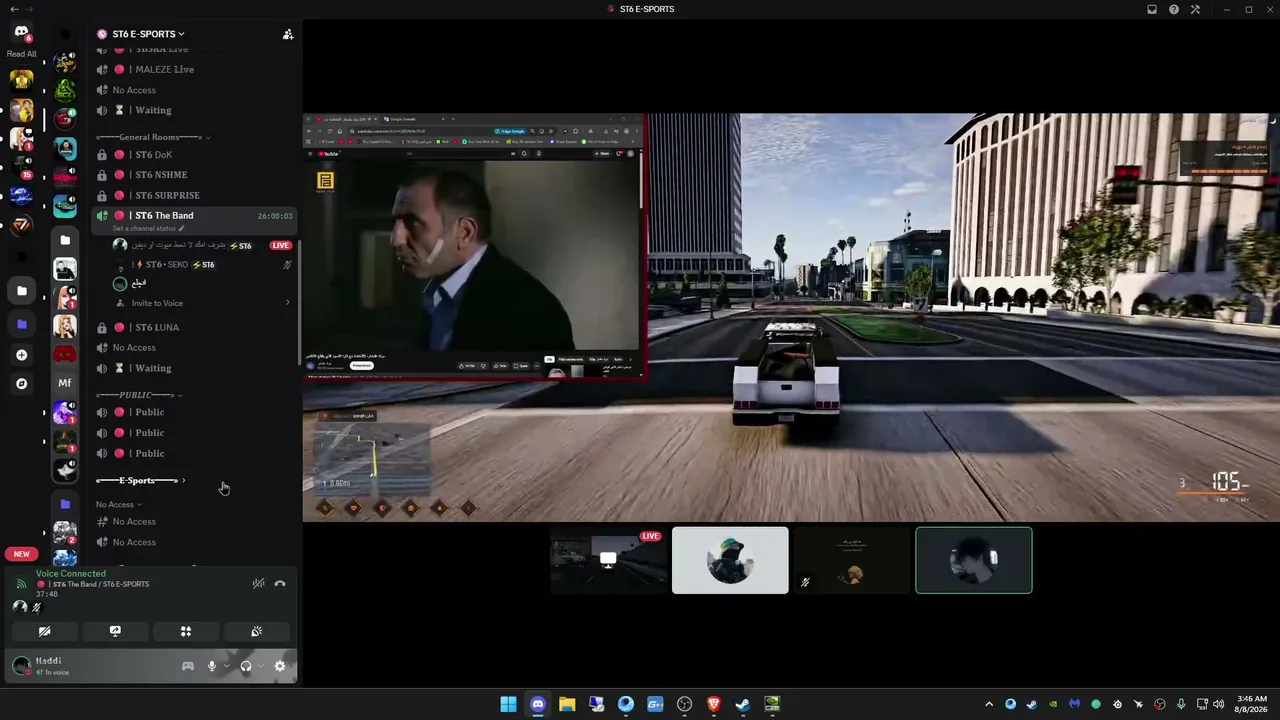Collapse the General Rooms category
Viewport: 1280px width, 720px height.
(x=153, y=137)
